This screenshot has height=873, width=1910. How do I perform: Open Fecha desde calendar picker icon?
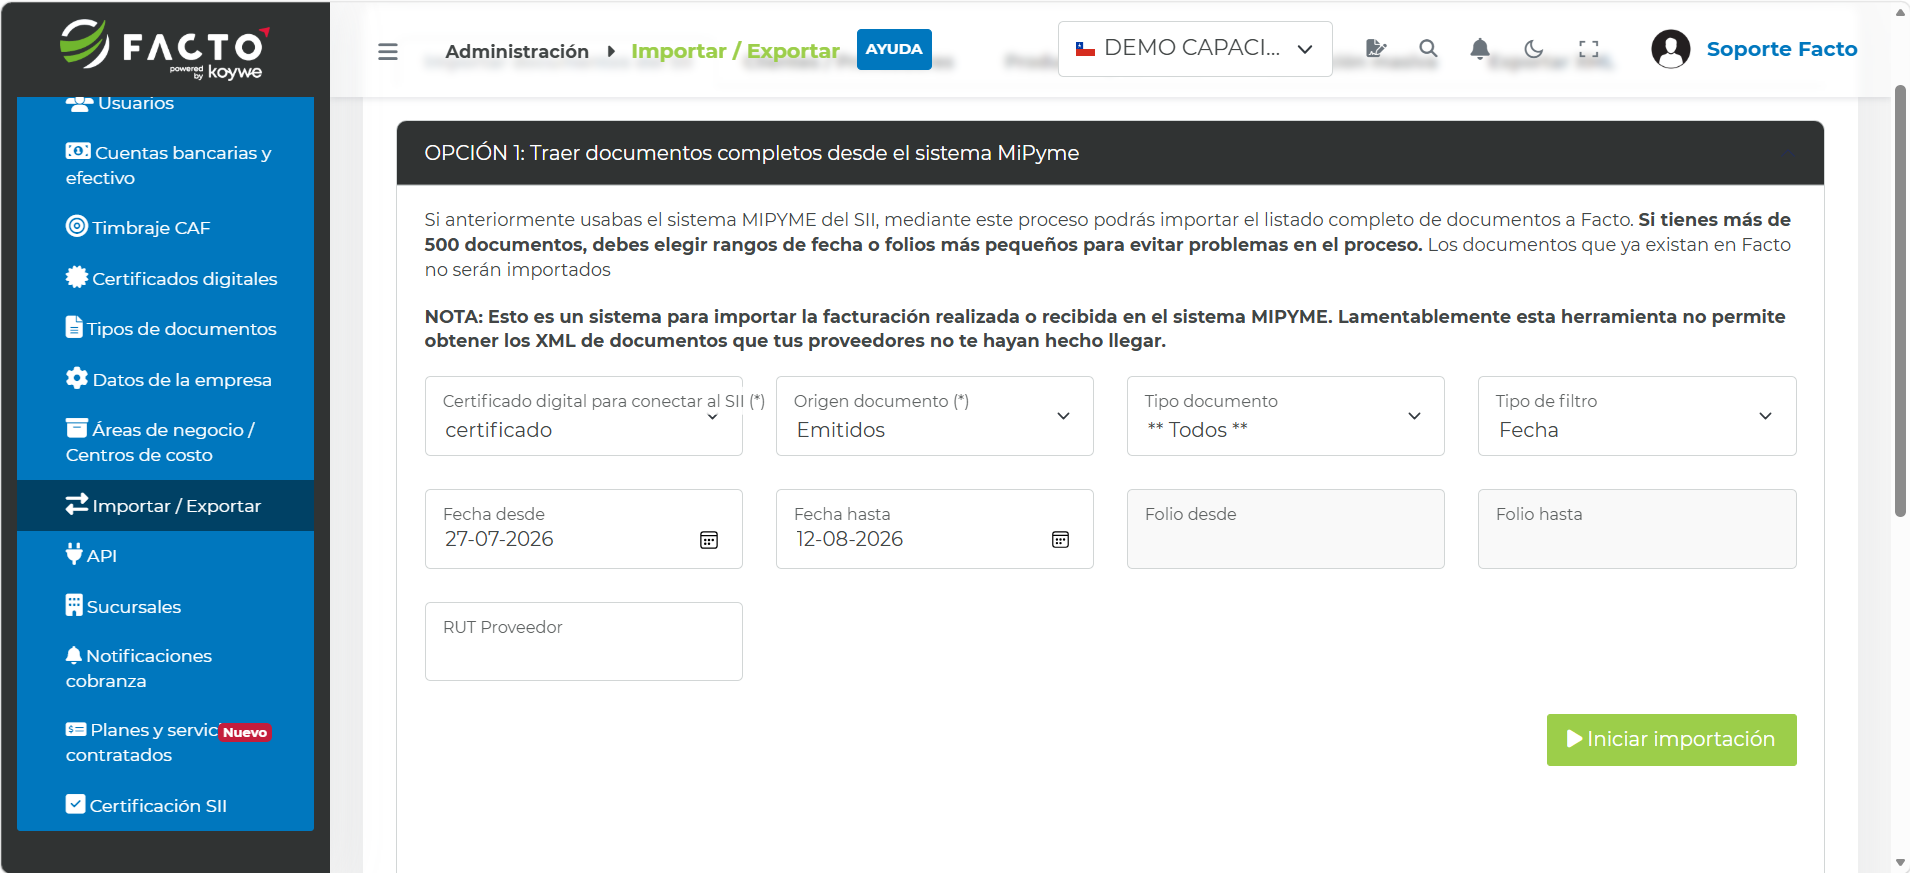click(x=709, y=540)
